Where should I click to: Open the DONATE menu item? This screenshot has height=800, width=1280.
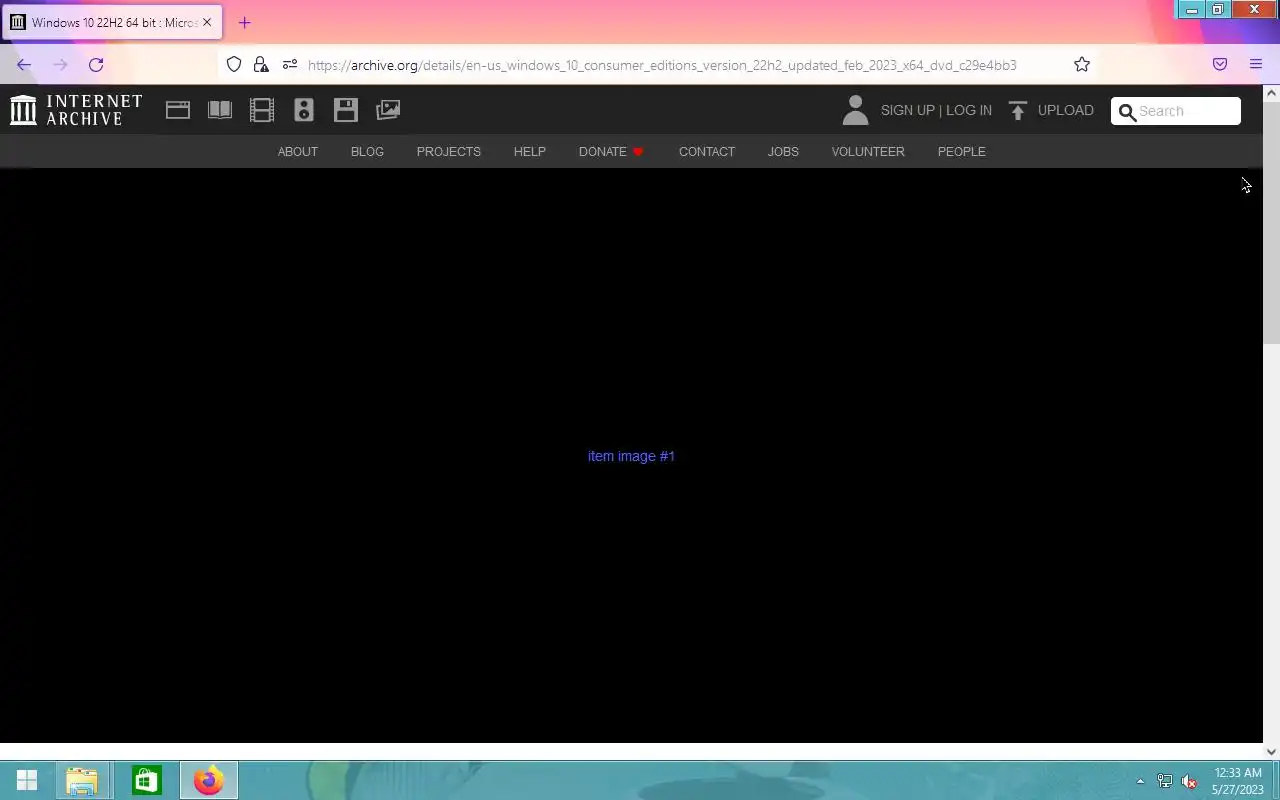point(603,152)
